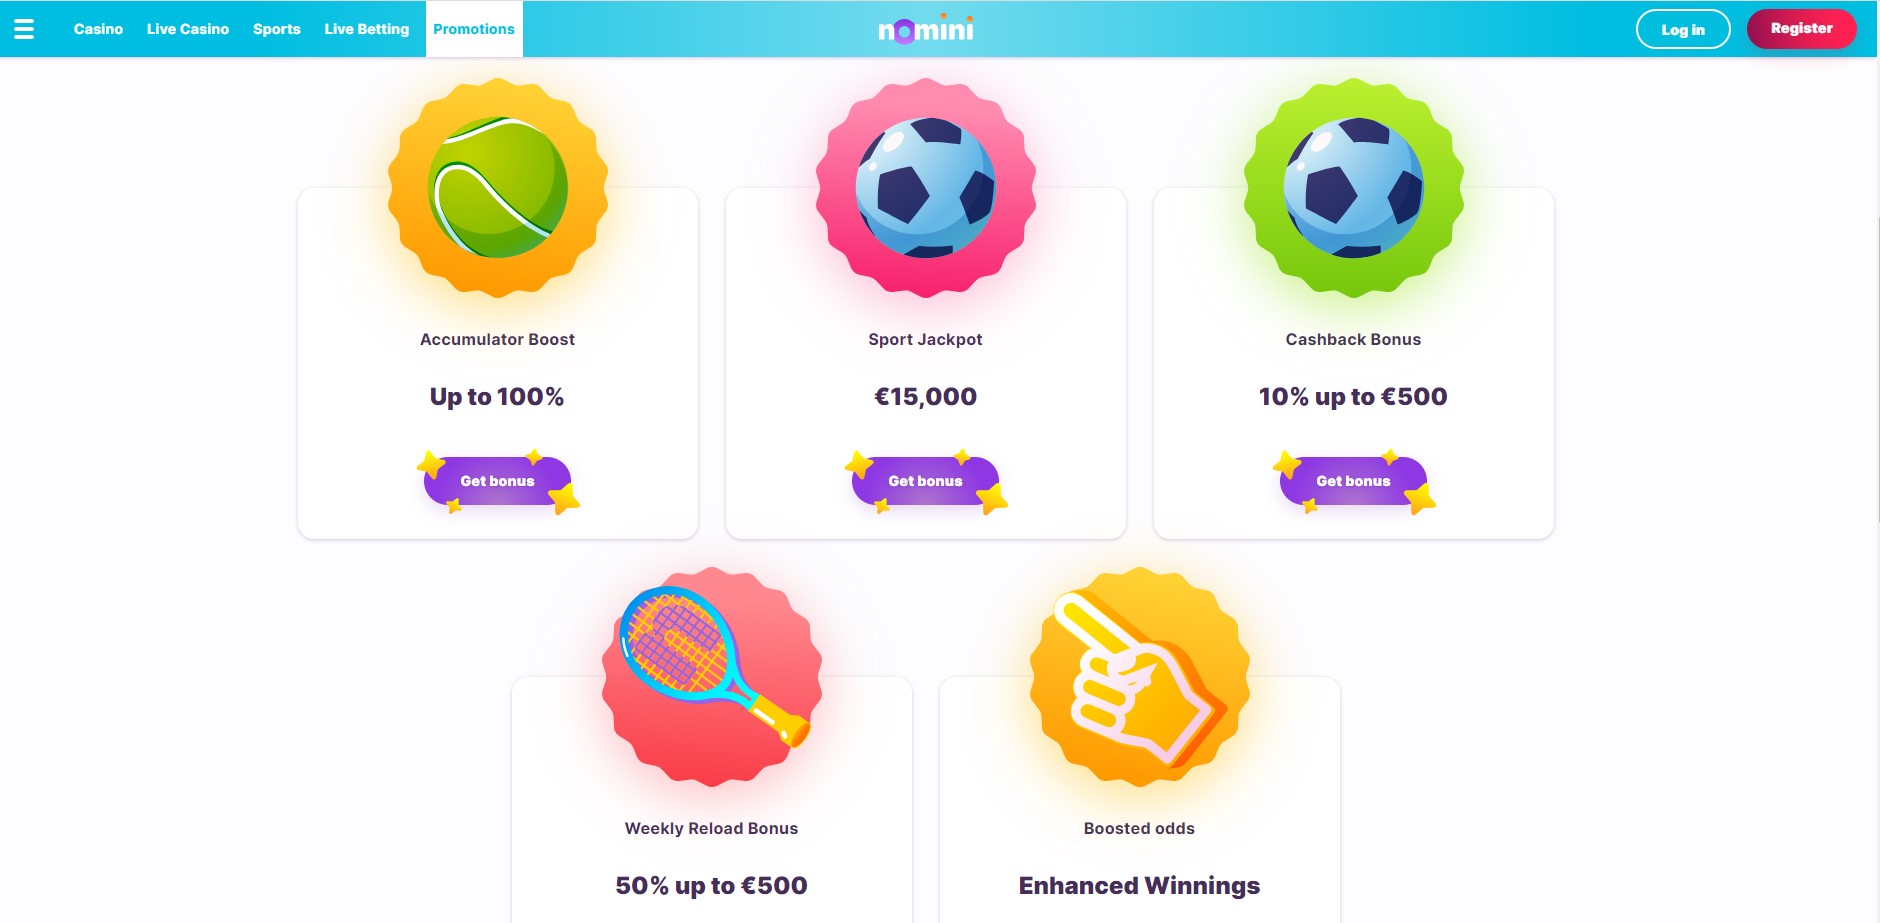1880x923 pixels.
Task: Get bonus for Sport Jackpot
Action: pos(926,481)
